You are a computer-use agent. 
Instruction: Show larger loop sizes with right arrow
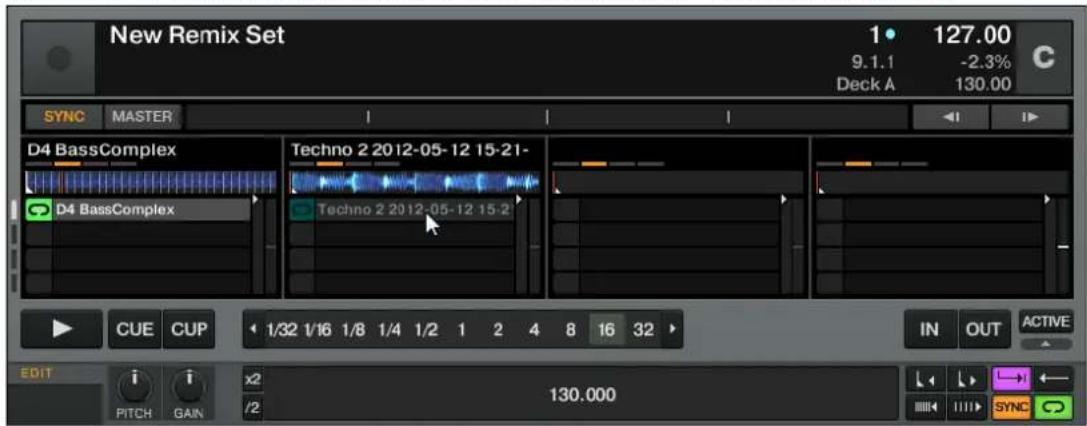pyautogui.click(x=672, y=330)
